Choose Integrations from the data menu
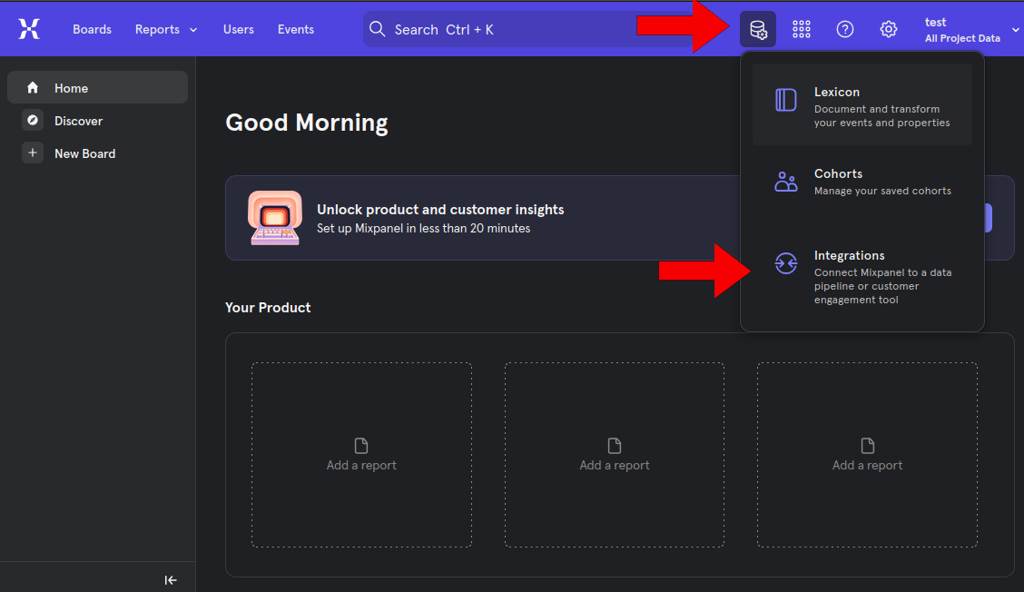The height and width of the screenshot is (592, 1024). click(x=862, y=277)
